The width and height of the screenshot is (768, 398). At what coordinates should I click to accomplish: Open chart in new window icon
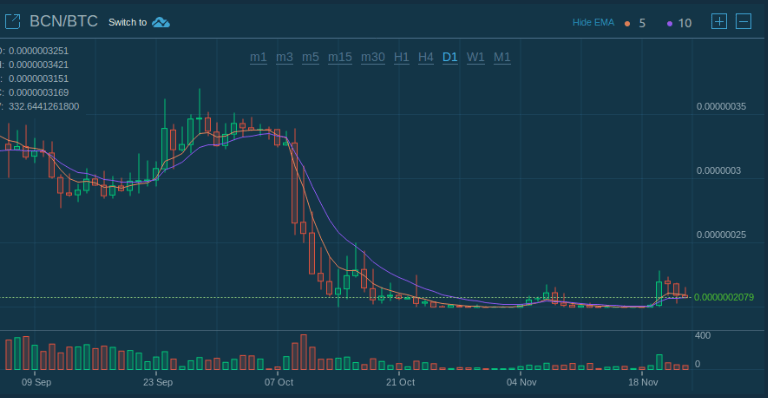12,22
